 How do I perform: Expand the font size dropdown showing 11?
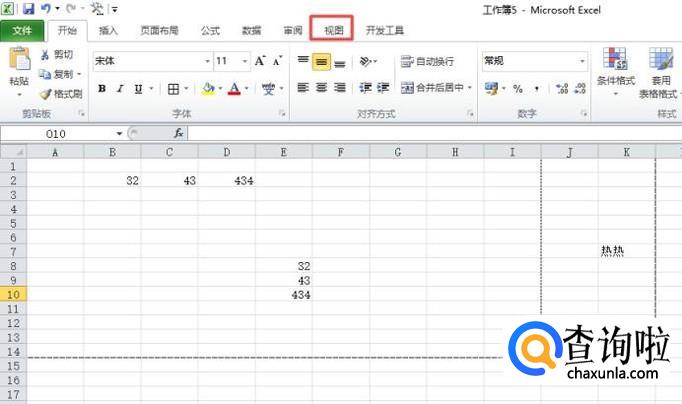[x=245, y=61]
